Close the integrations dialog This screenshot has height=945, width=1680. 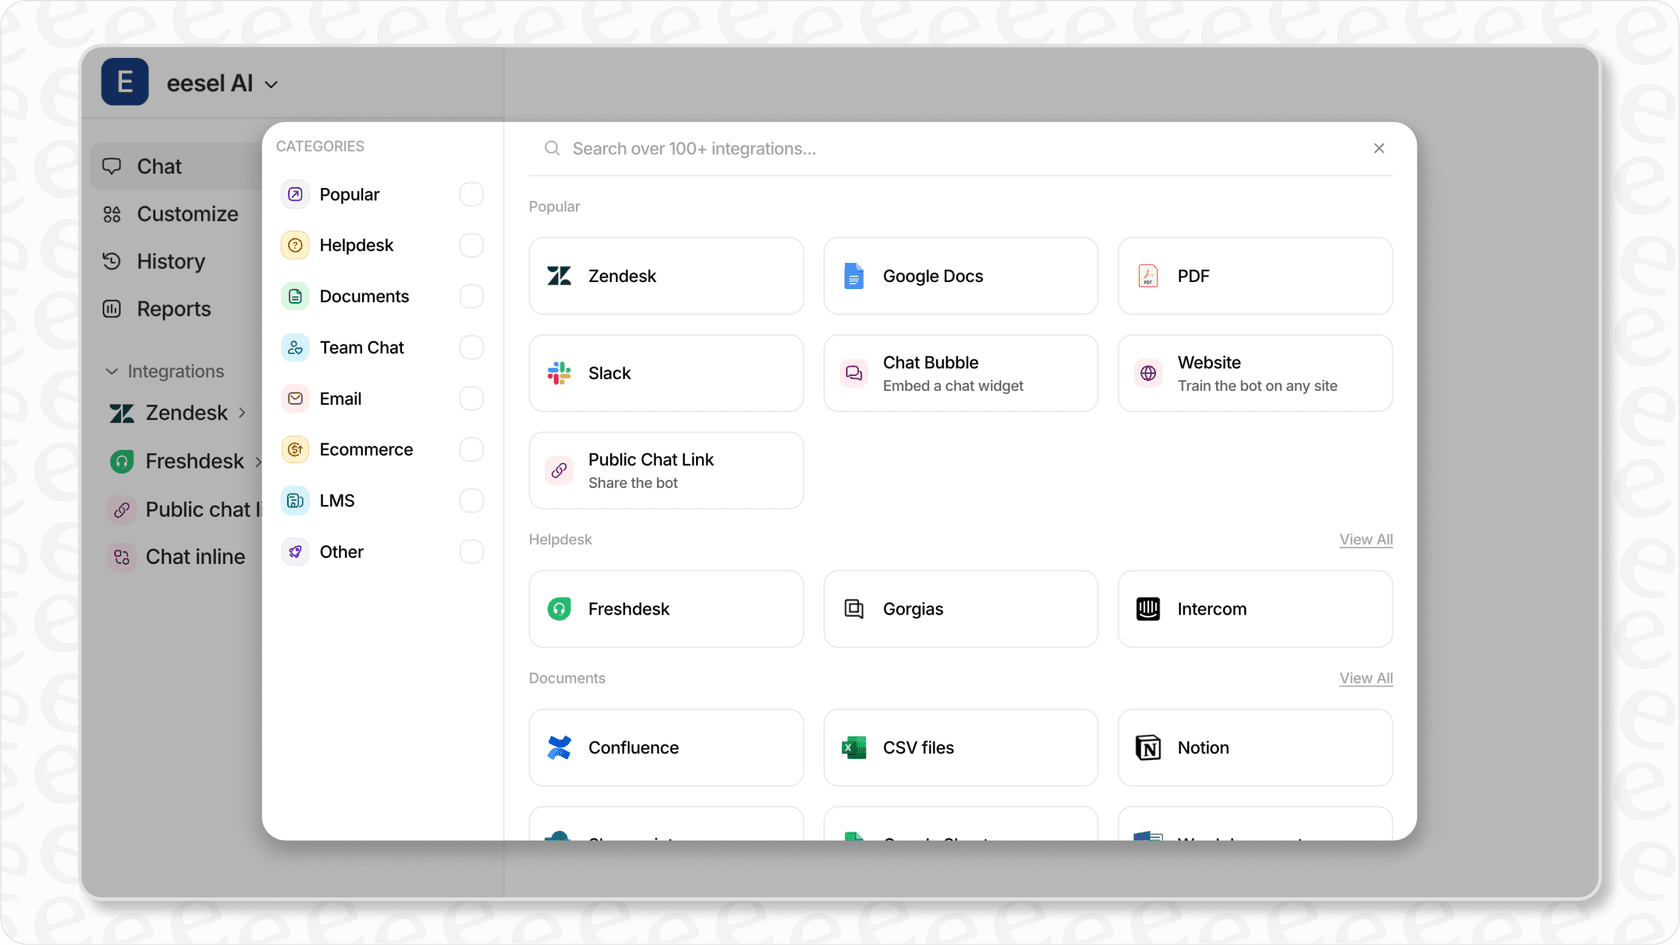1379,148
